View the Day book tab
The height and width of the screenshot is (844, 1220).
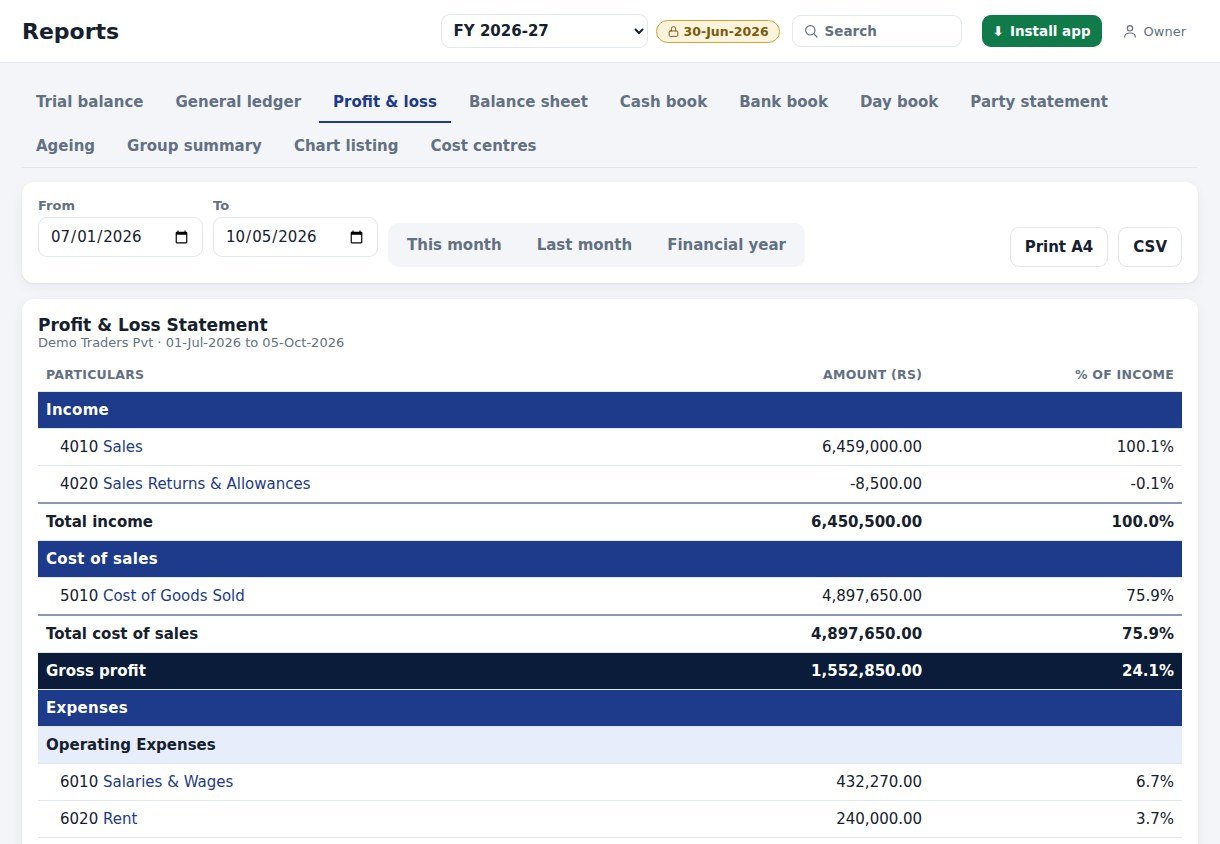(899, 101)
